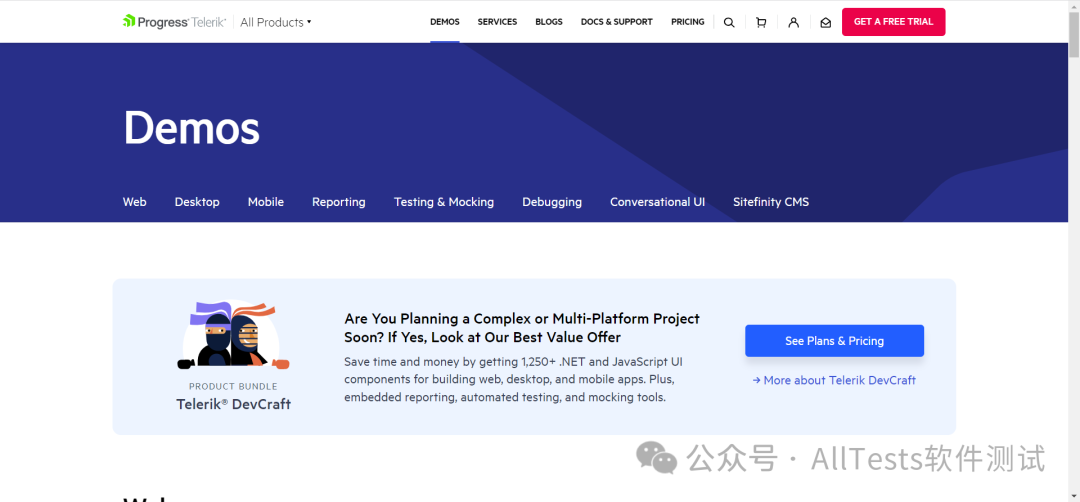Image resolution: width=1080 pixels, height=502 pixels.
Task: Jump to the Mobile demos section
Action: pos(266,202)
